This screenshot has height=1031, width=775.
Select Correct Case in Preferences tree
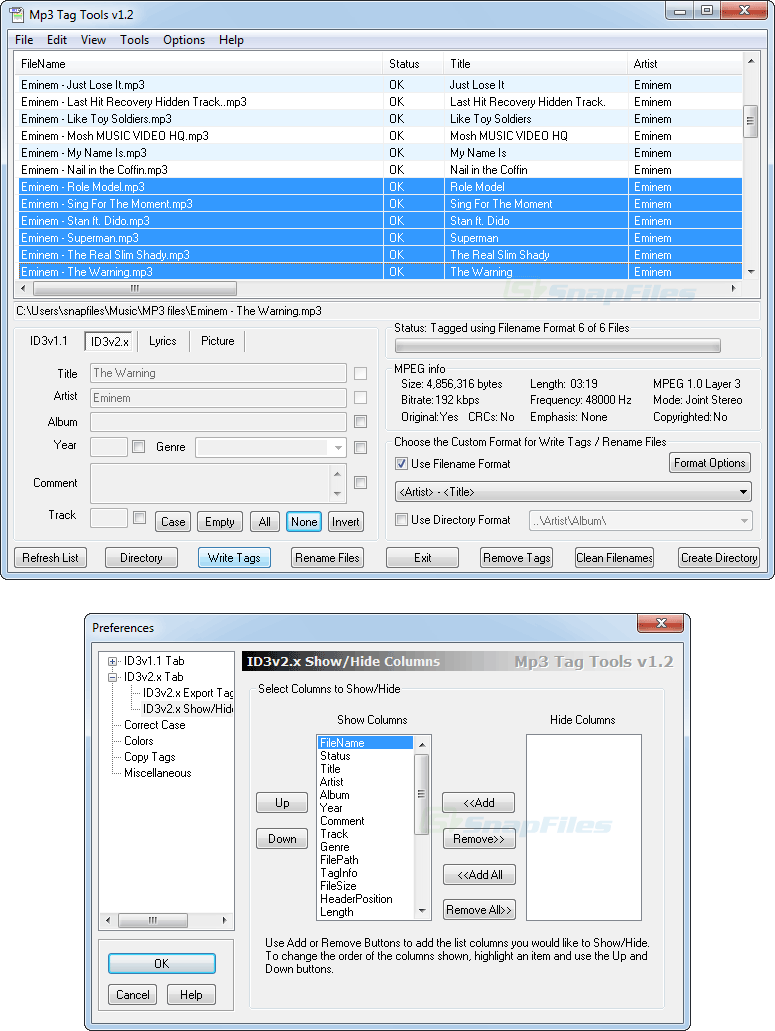tap(154, 725)
